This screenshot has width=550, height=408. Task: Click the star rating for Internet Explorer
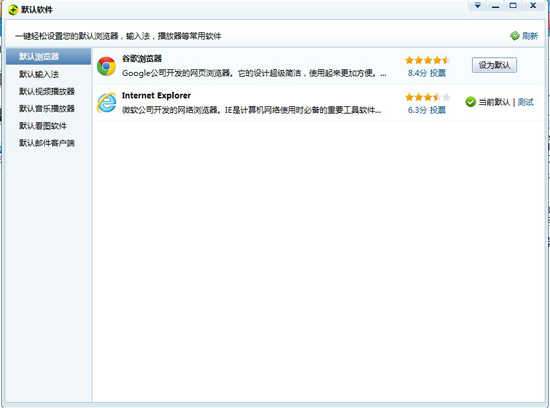pos(427,97)
